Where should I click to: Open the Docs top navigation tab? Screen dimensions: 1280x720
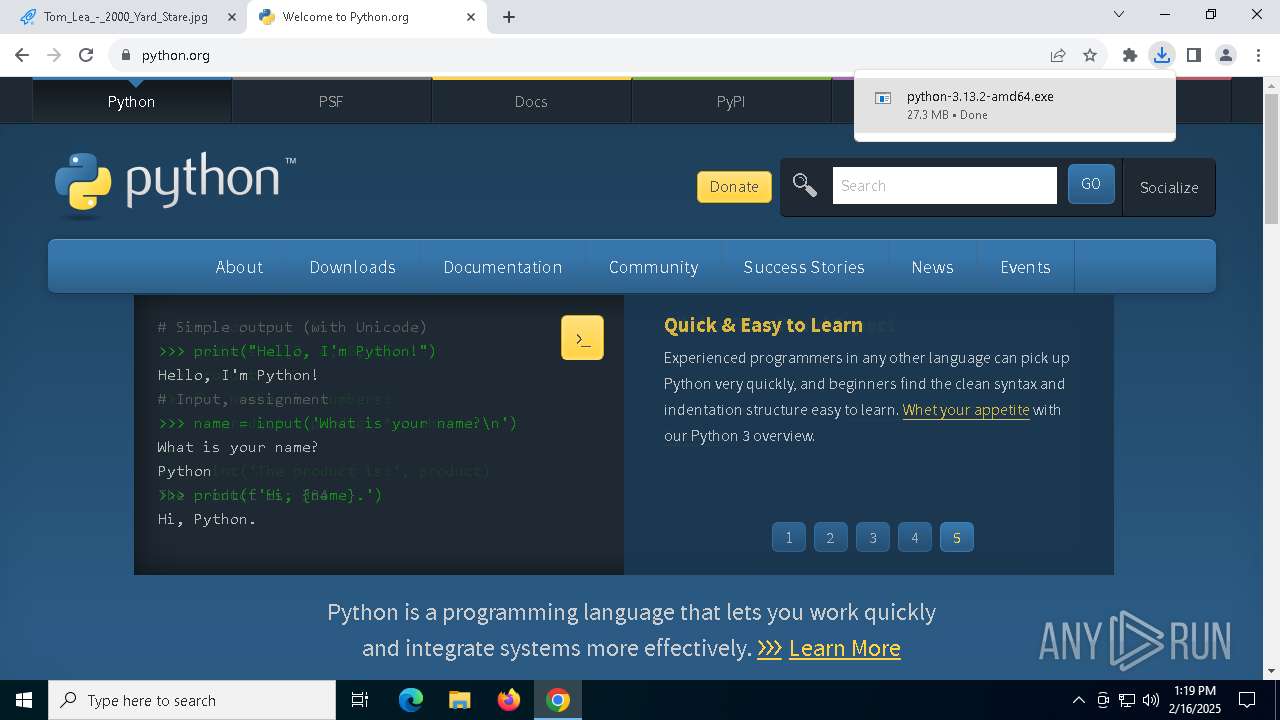pyautogui.click(x=531, y=101)
